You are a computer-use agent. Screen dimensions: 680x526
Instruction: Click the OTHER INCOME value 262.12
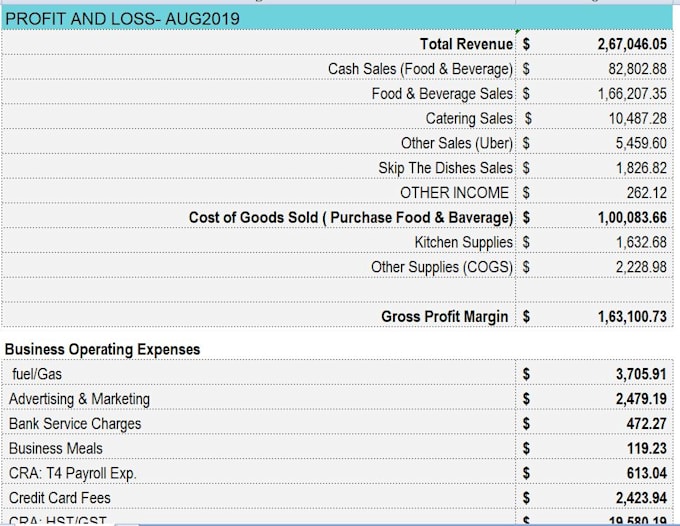pyautogui.click(x=647, y=193)
